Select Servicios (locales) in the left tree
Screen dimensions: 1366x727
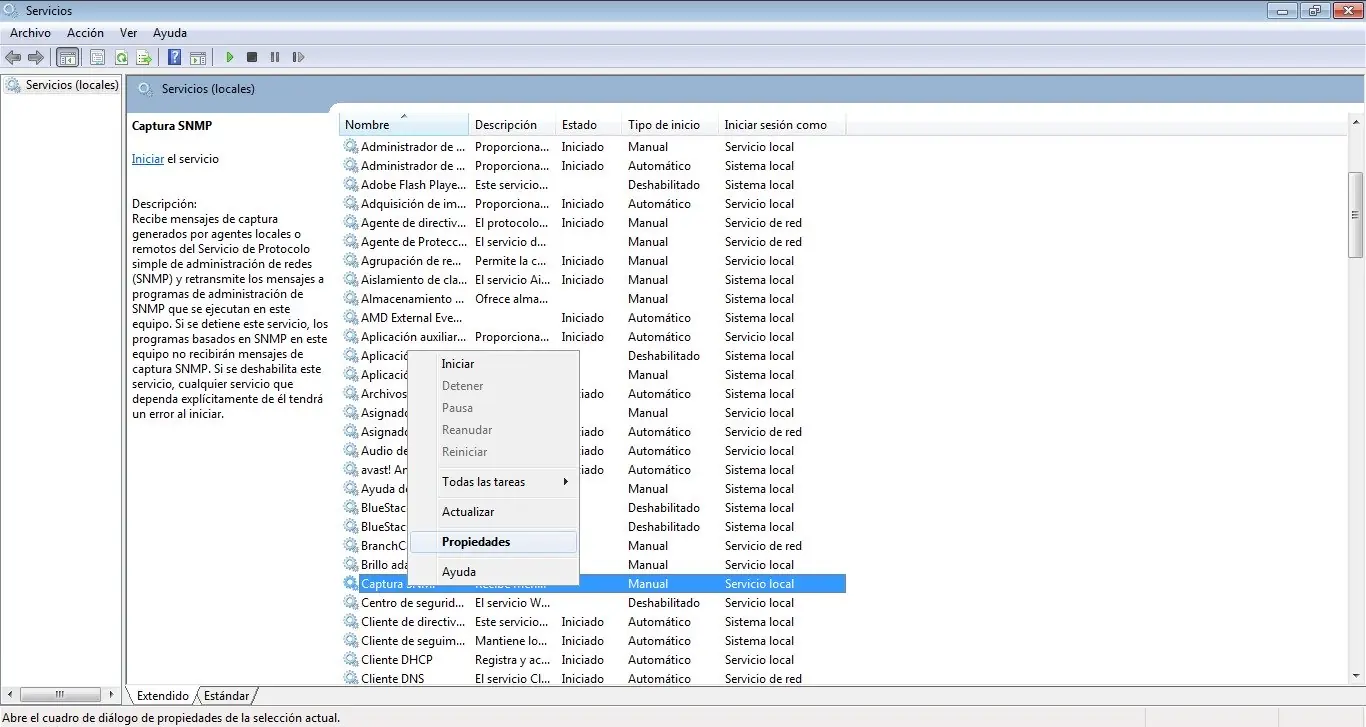[x=72, y=85]
